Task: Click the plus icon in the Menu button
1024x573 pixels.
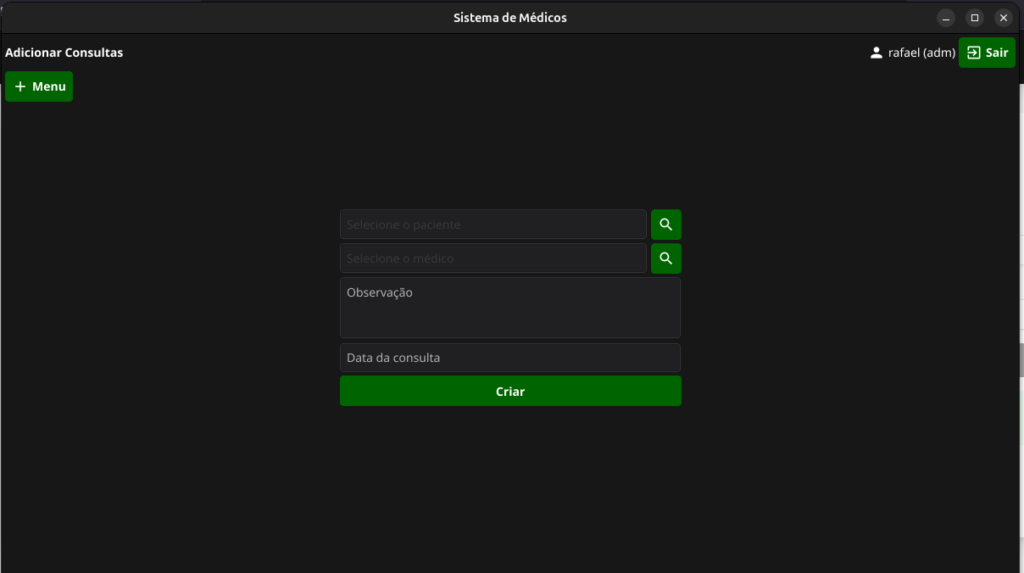Action: coord(20,87)
